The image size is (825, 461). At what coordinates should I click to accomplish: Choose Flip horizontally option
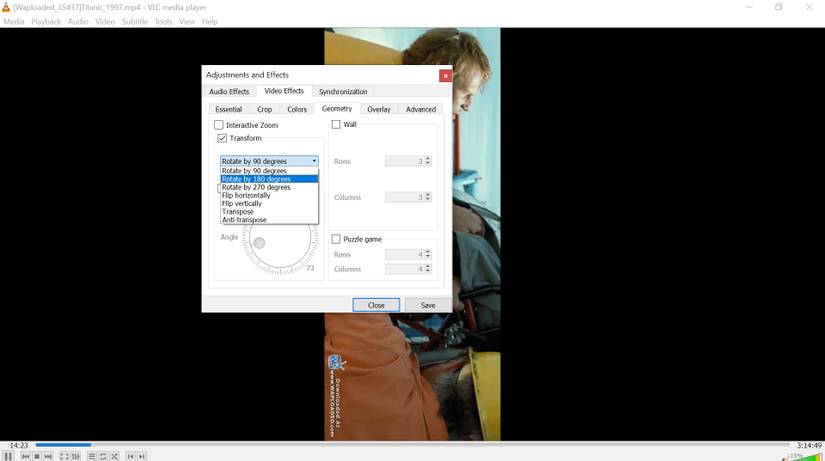[269, 195]
